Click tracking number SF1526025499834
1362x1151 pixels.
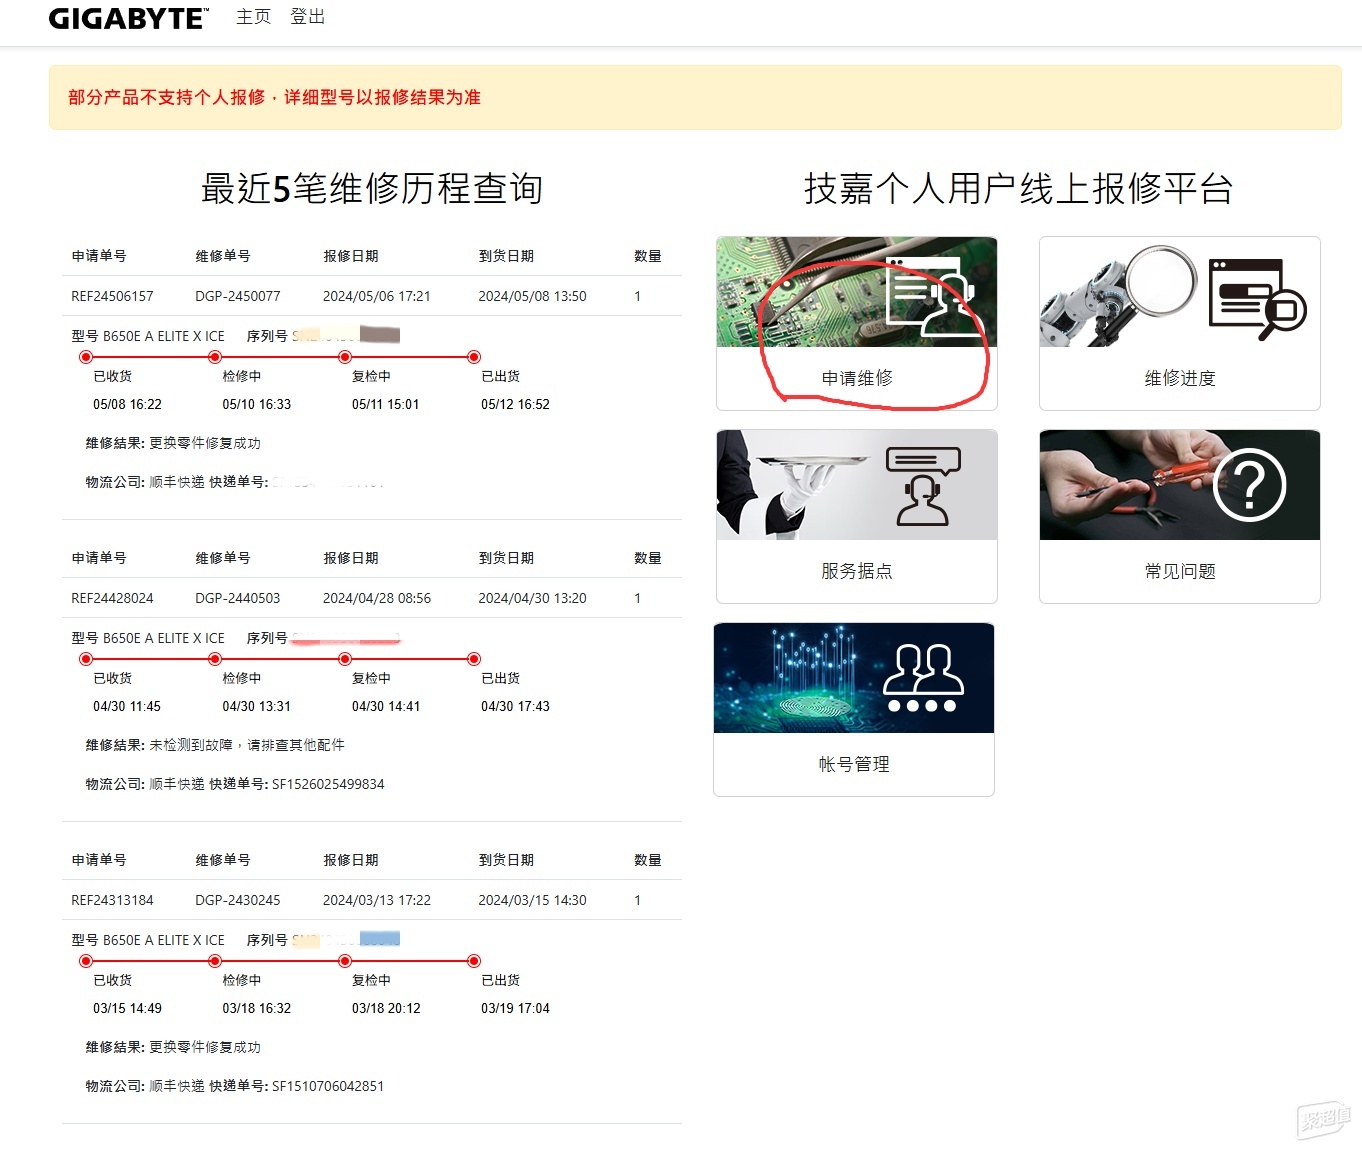tap(328, 784)
